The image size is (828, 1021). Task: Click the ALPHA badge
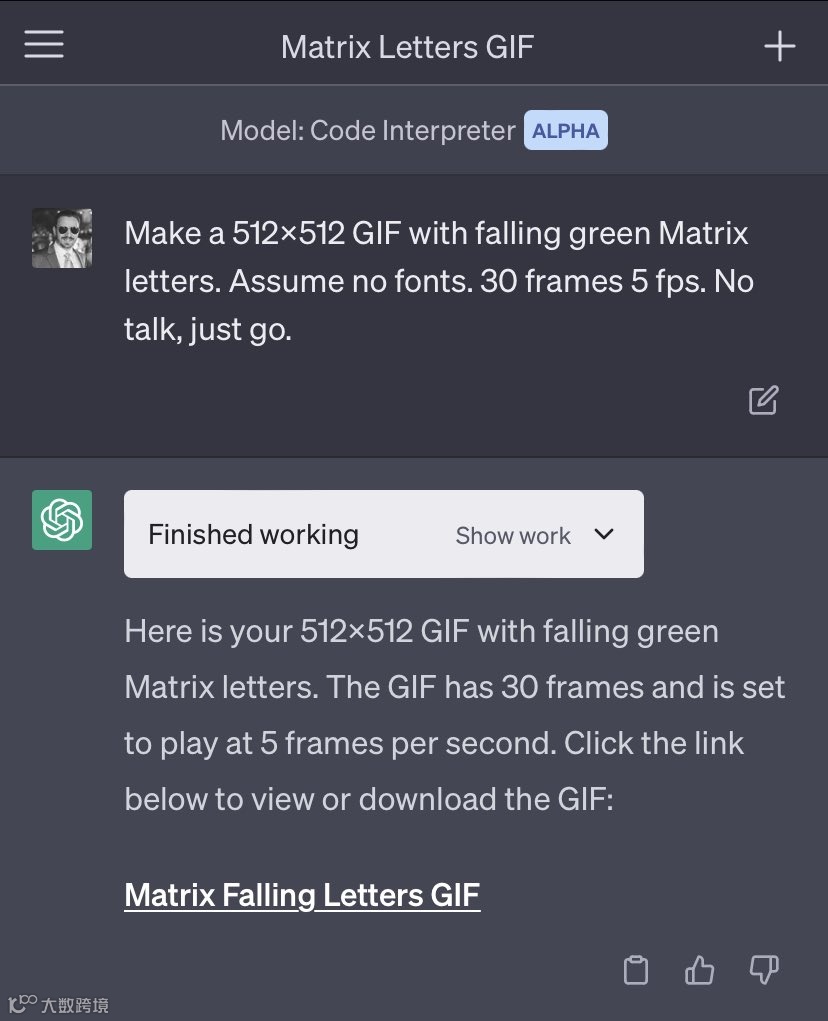(x=566, y=130)
